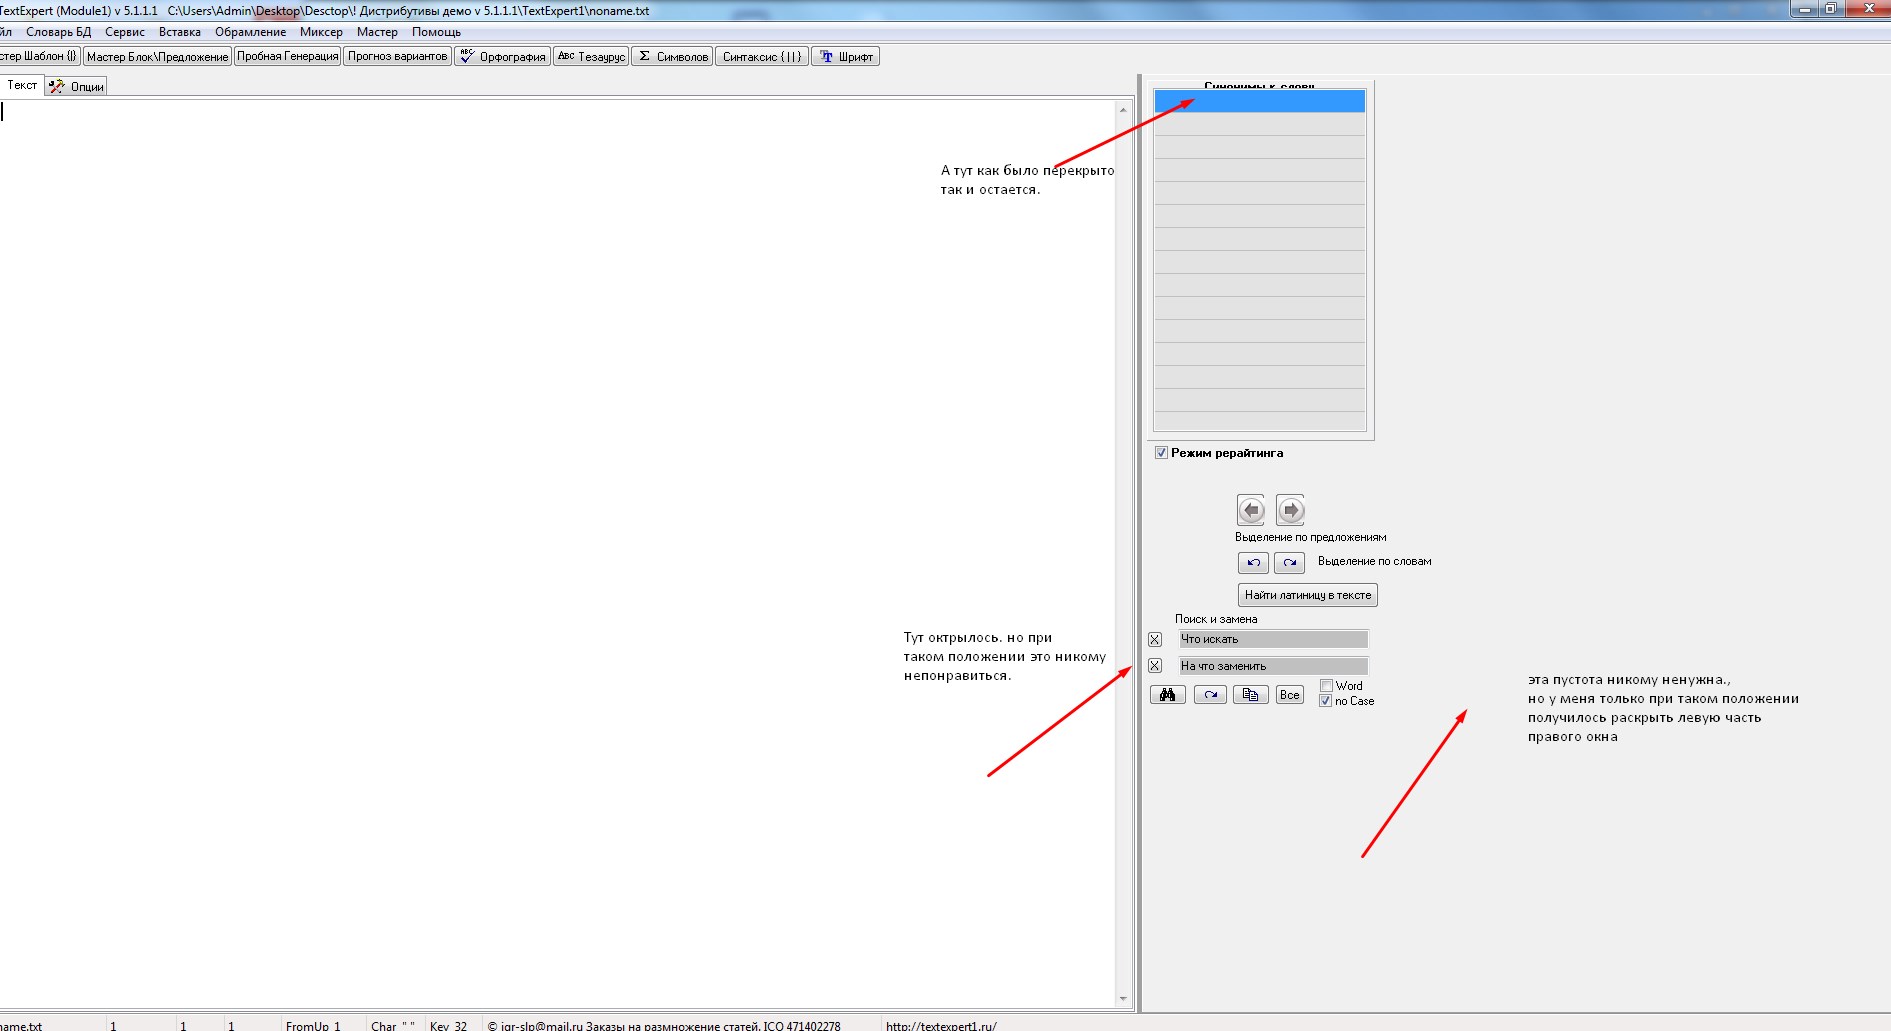Focus the На что заменить field
Viewport: 1891px width, 1031px height.
pyautogui.click(x=1273, y=666)
